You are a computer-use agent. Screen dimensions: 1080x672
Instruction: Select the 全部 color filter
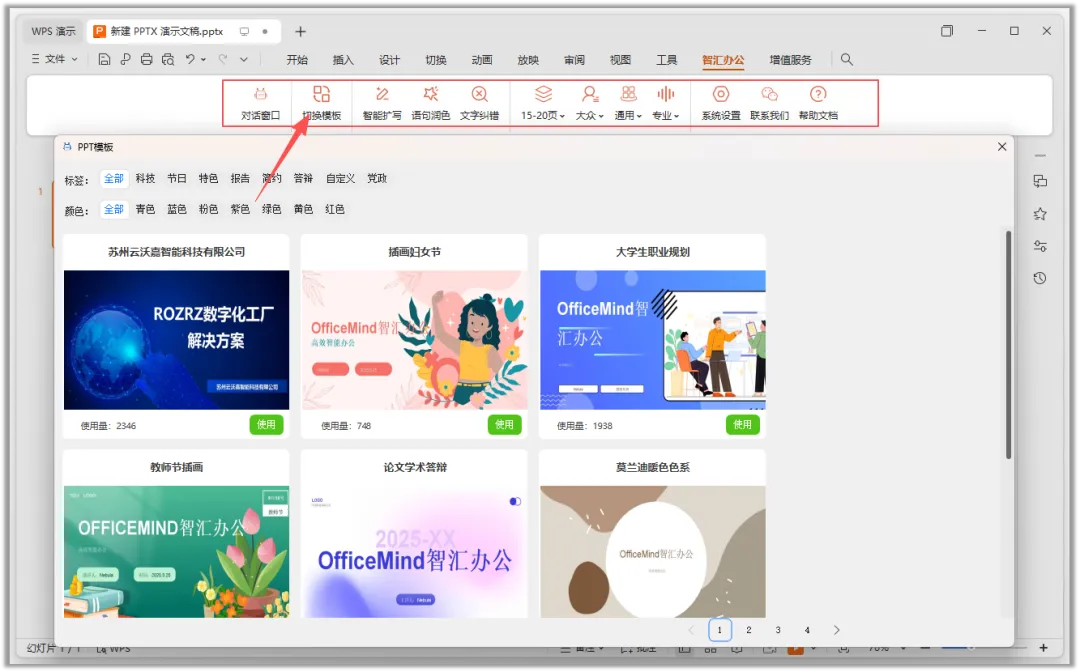[114, 209]
